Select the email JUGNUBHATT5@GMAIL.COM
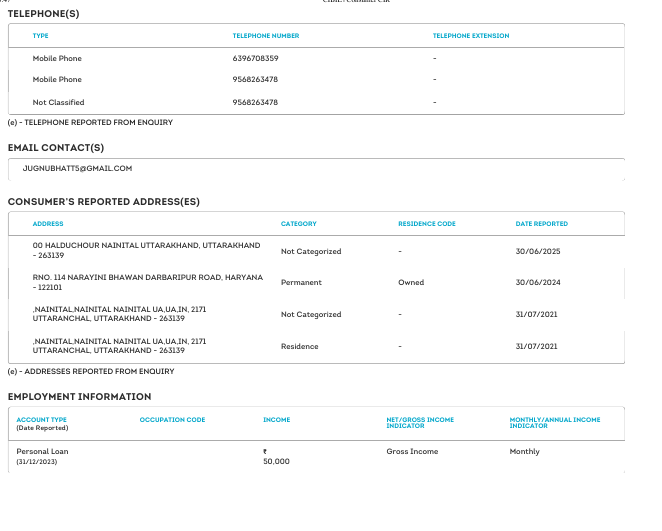 pos(77,168)
